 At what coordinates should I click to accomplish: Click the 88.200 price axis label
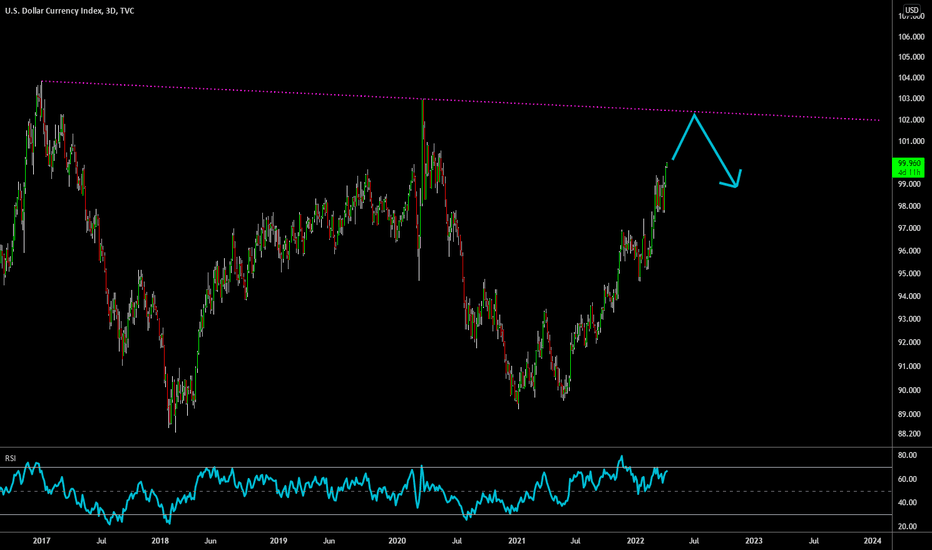point(911,433)
